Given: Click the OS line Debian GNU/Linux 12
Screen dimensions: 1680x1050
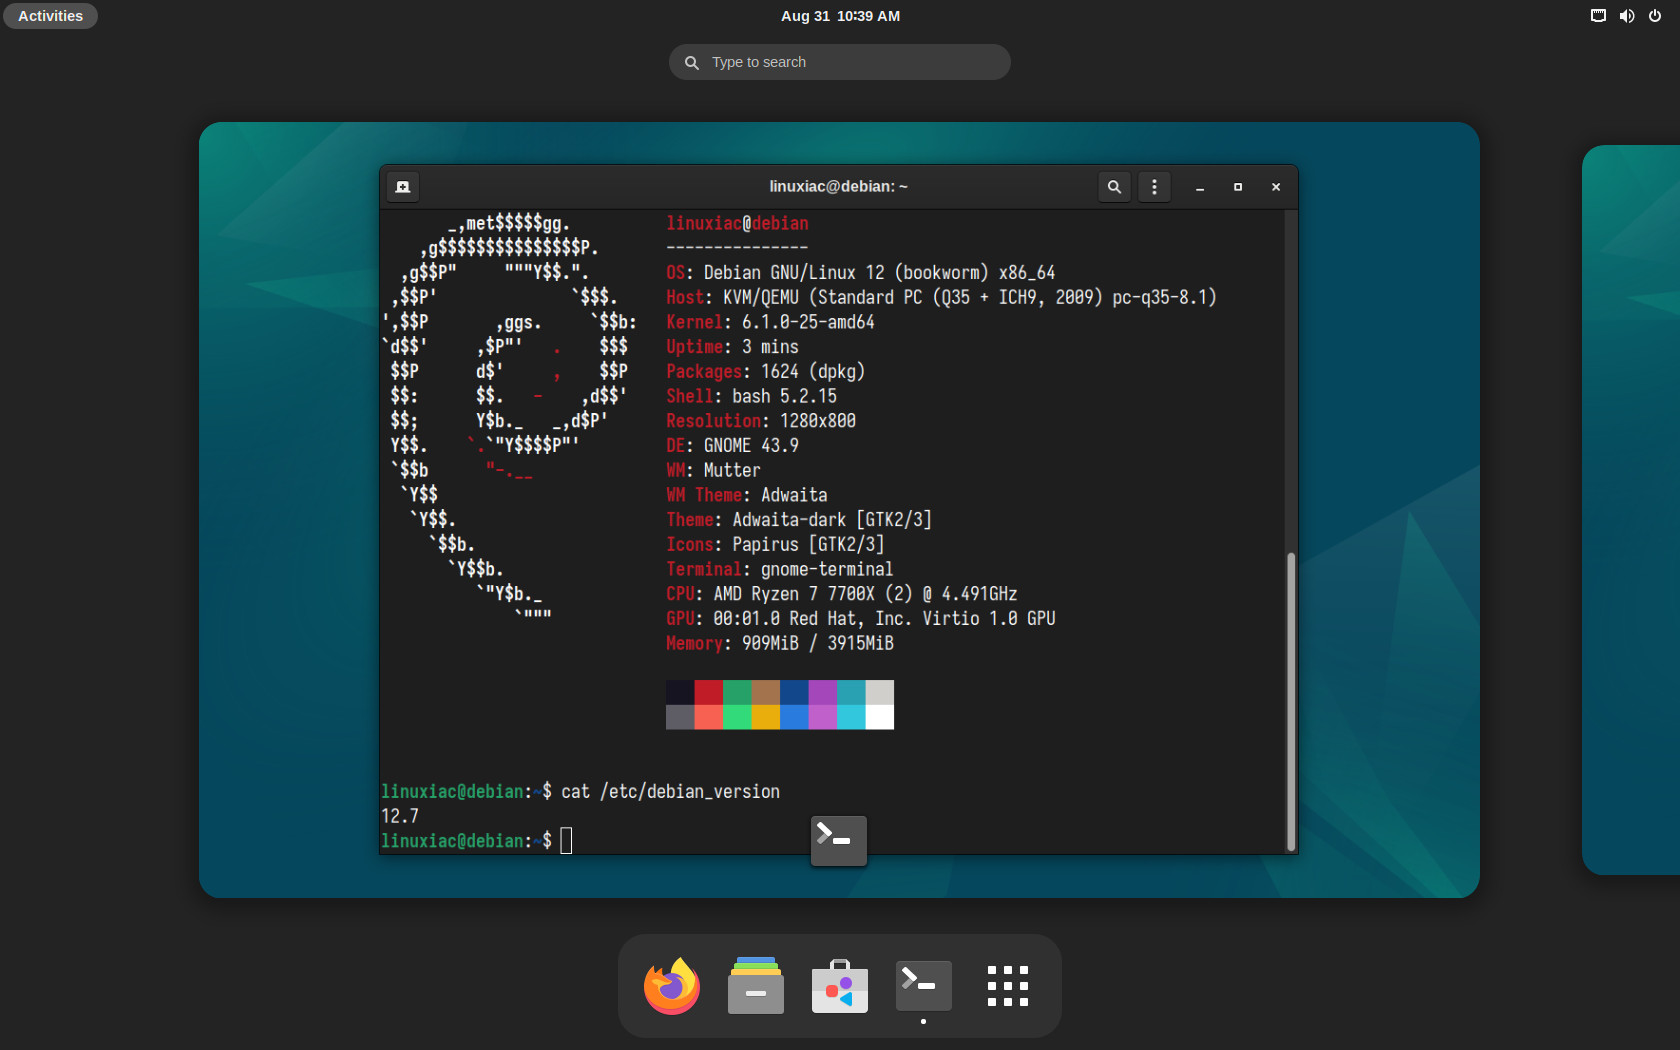Looking at the screenshot, I should (x=861, y=273).
